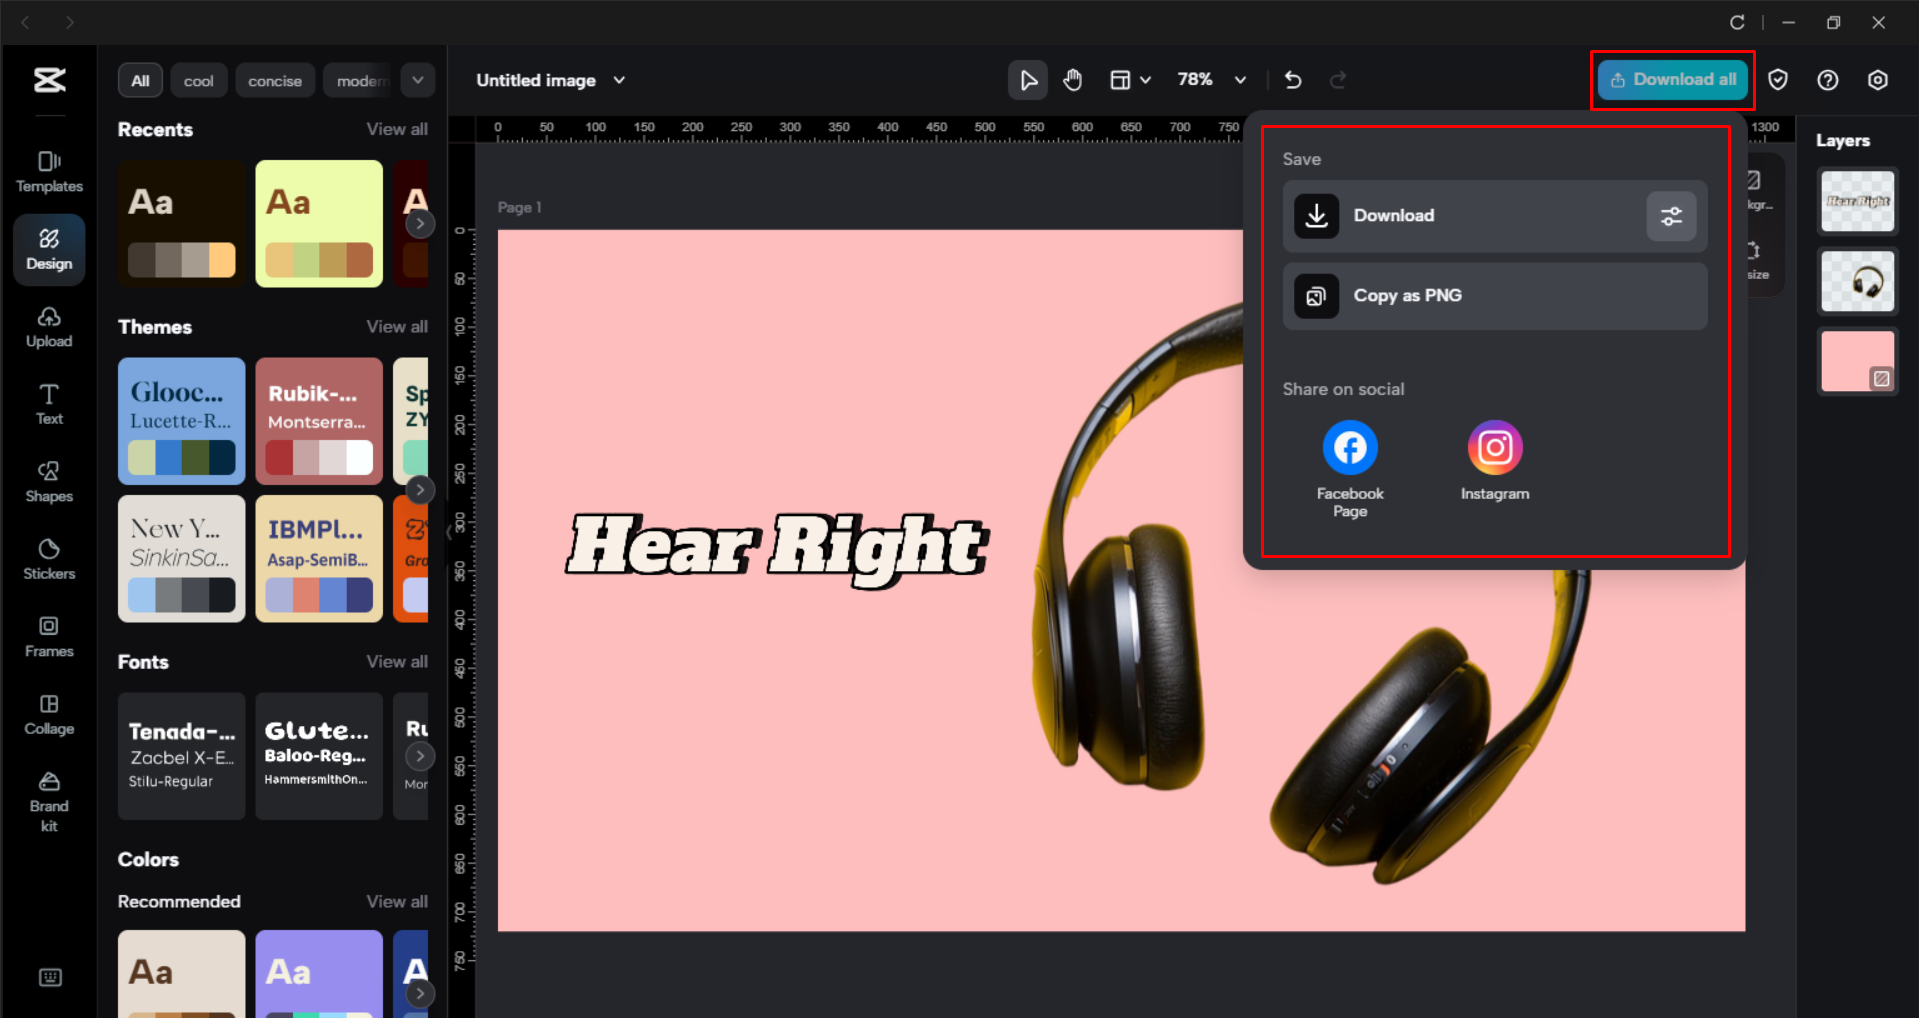Select the Hand pan tool
The image size is (1919, 1018).
(x=1072, y=79)
